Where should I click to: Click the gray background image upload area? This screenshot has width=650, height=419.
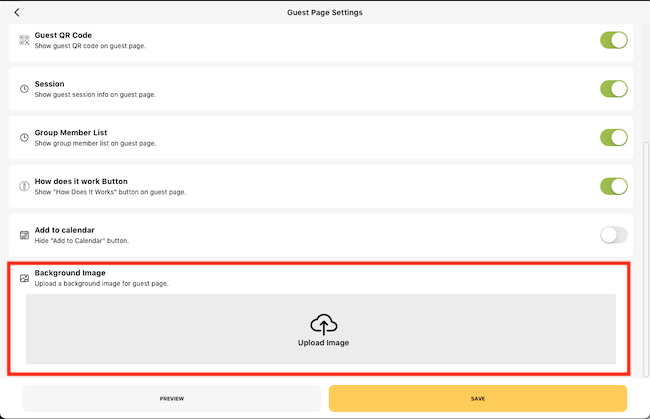[x=320, y=329]
